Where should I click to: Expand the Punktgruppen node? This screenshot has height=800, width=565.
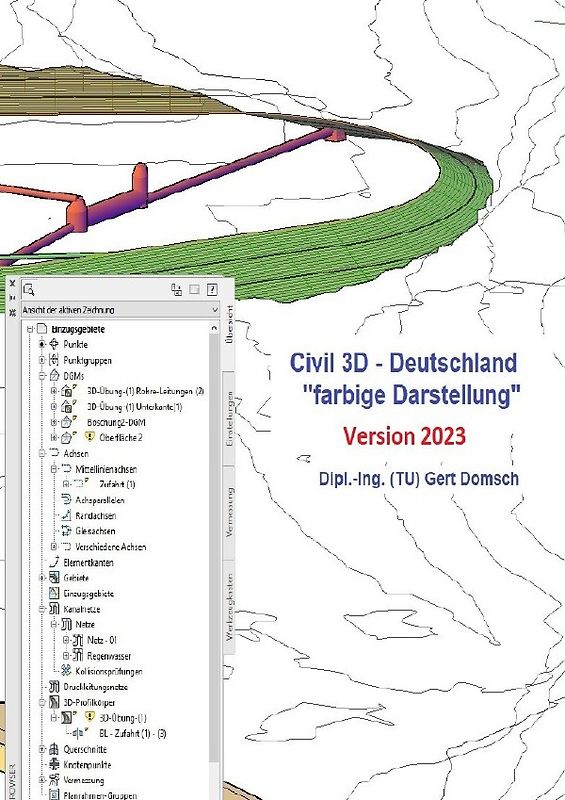click(42, 360)
